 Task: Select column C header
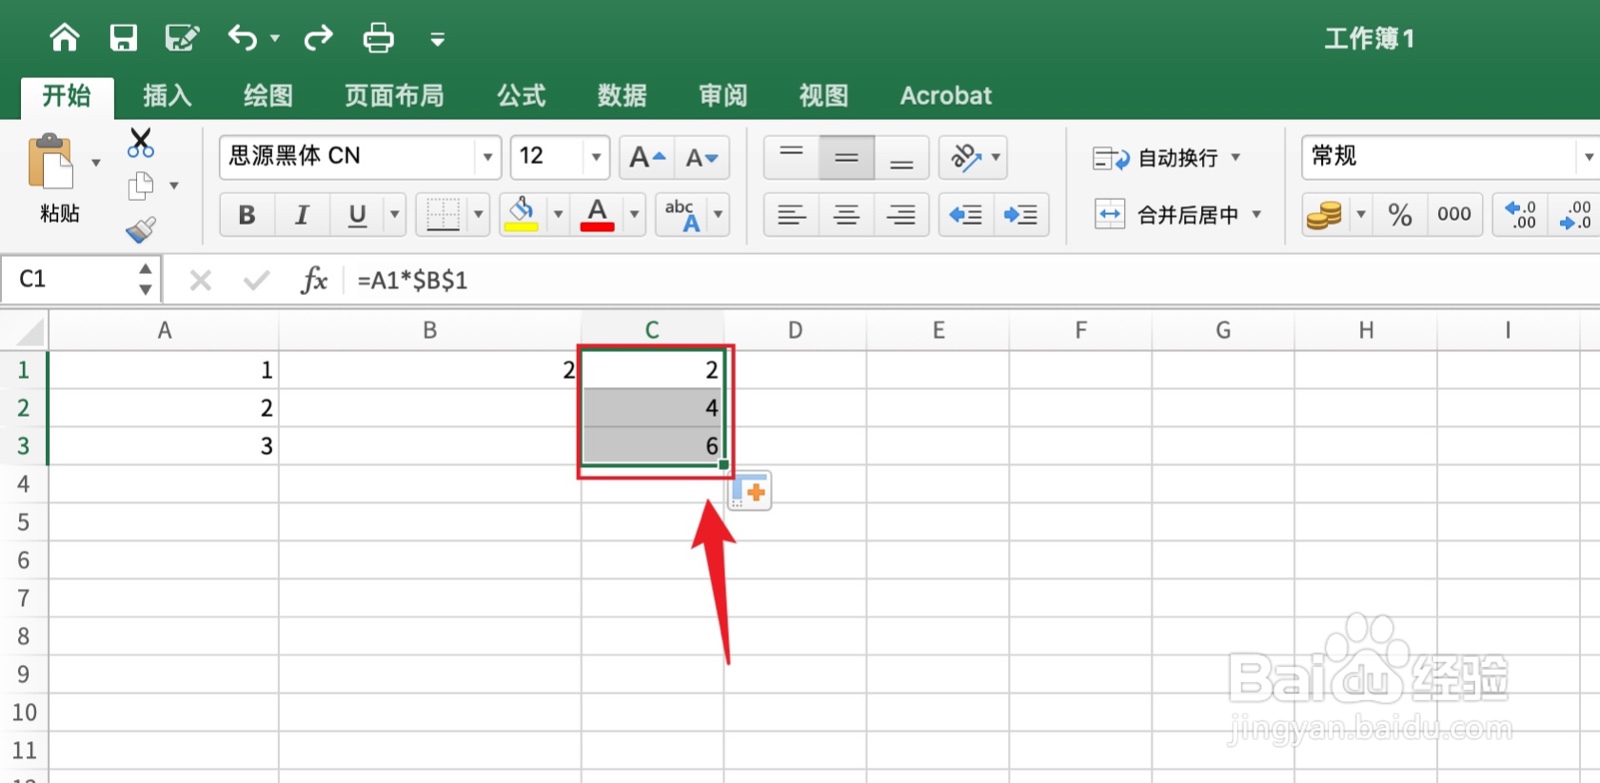click(x=652, y=330)
